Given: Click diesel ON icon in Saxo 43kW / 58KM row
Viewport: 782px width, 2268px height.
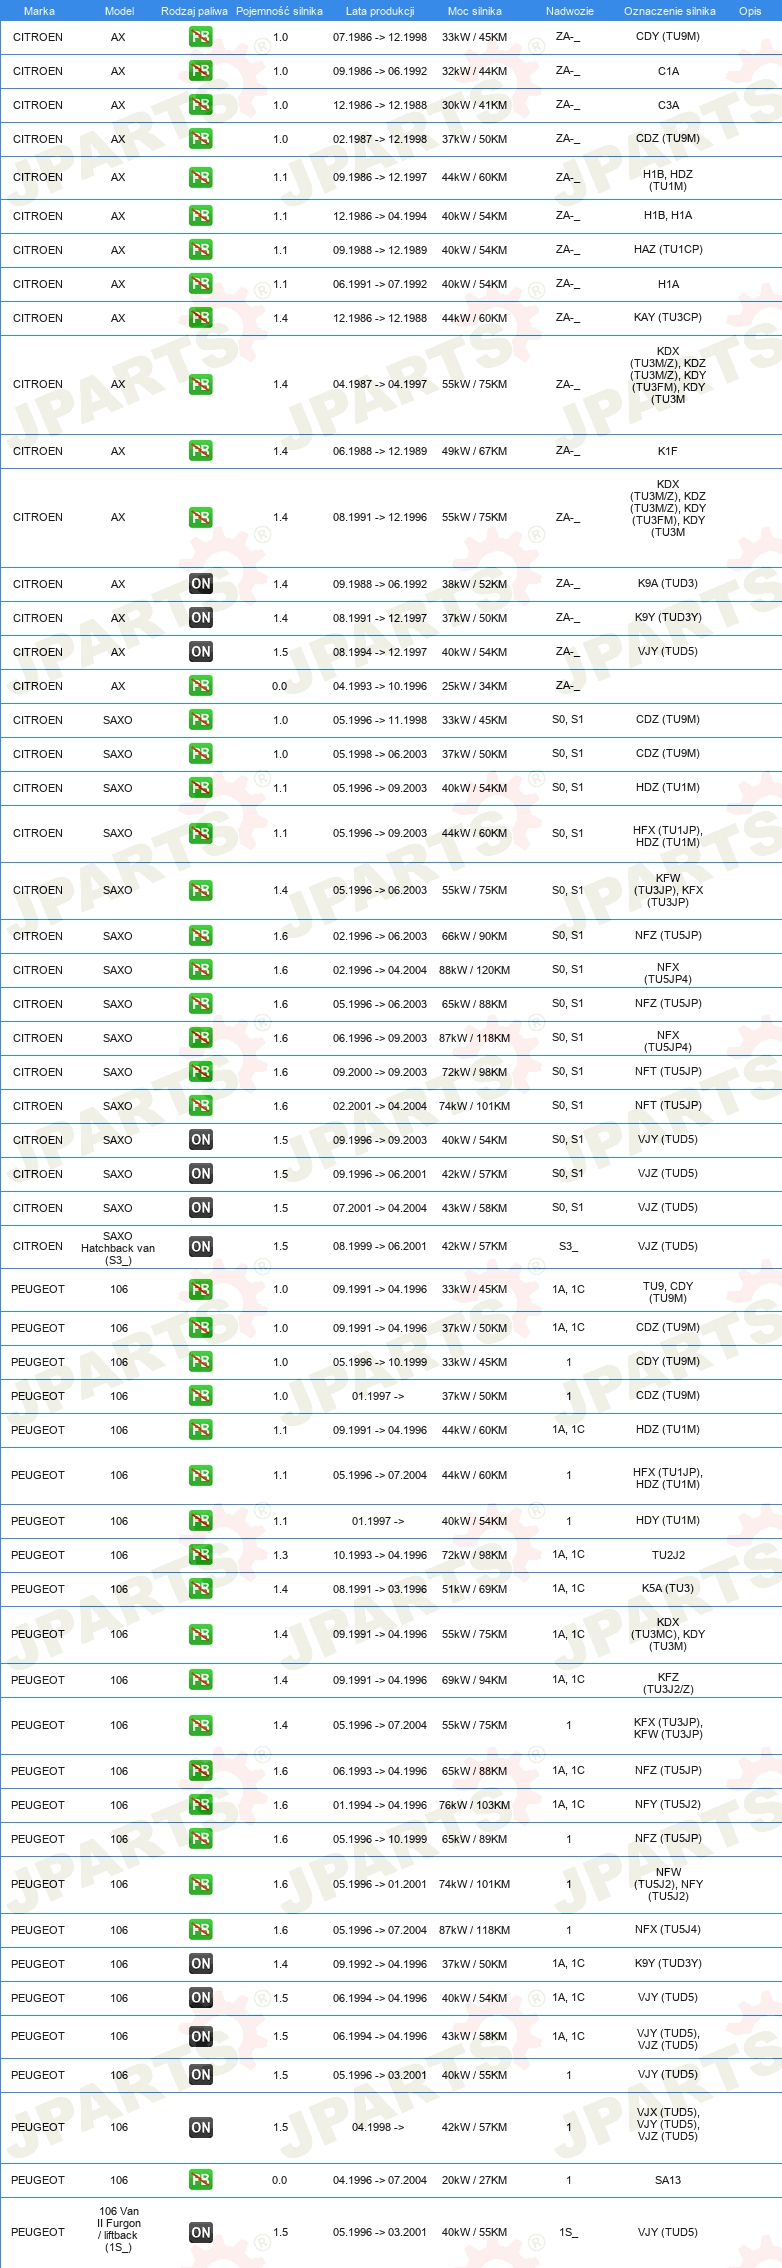Looking at the screenshot, I should [201, 1208].
